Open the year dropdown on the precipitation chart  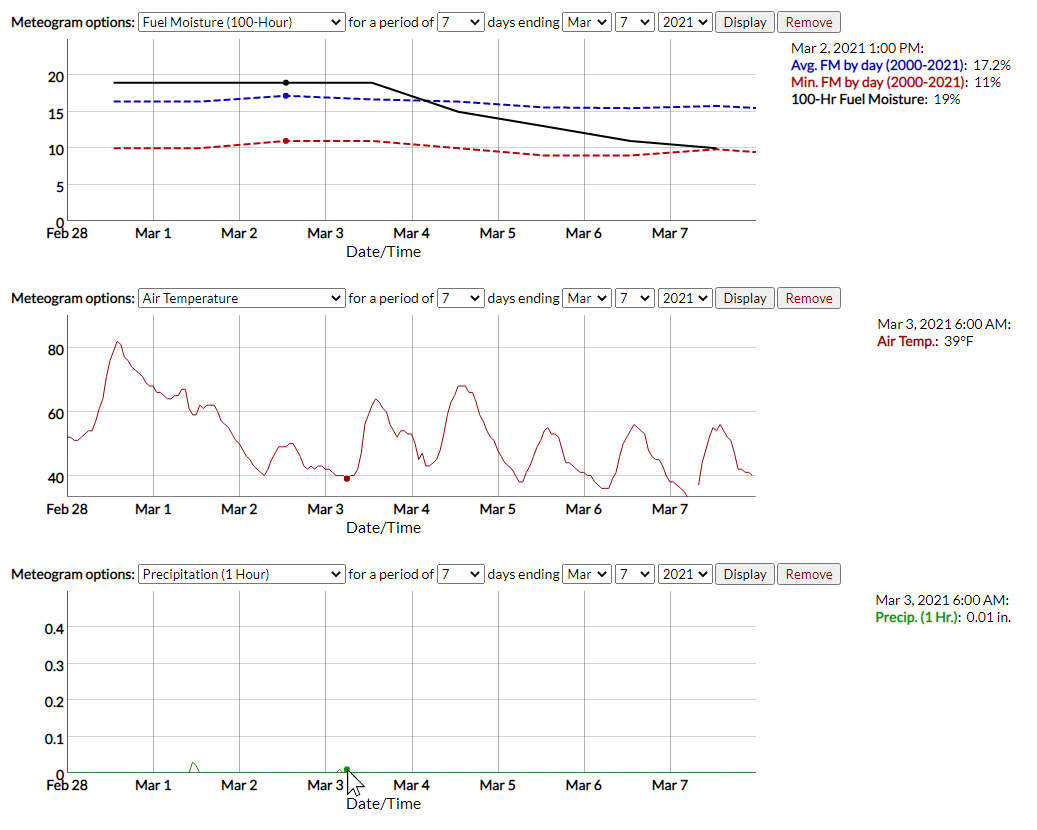pos(685,574)
